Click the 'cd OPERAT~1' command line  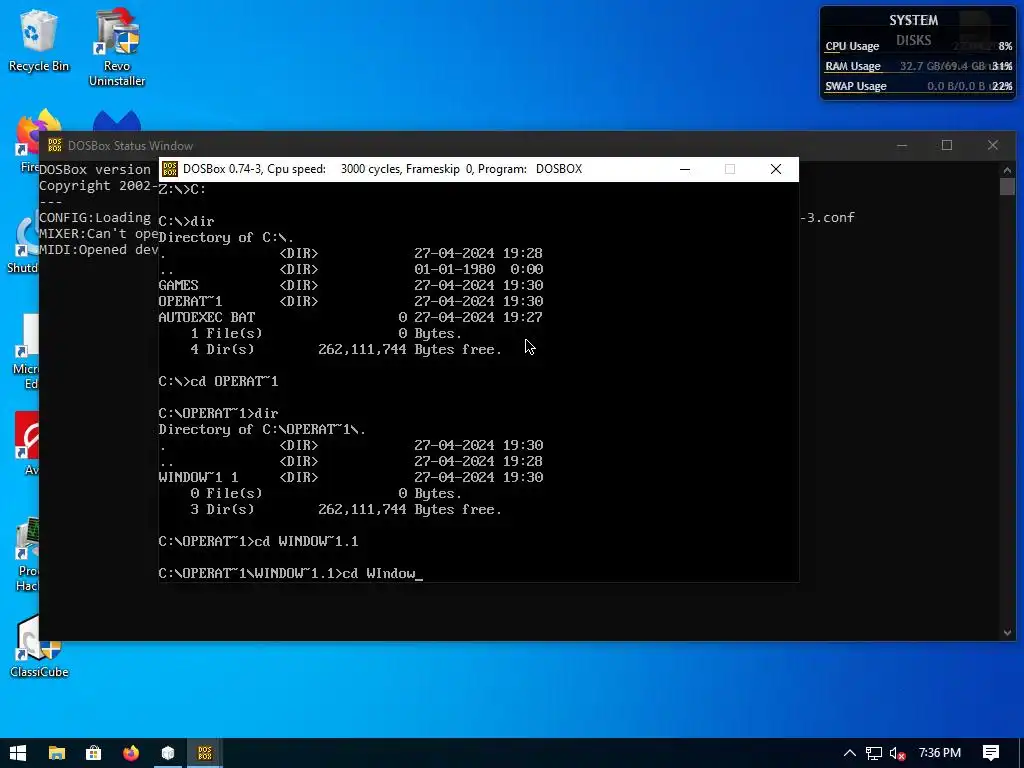pyautogui.click(x=219, y=381)
